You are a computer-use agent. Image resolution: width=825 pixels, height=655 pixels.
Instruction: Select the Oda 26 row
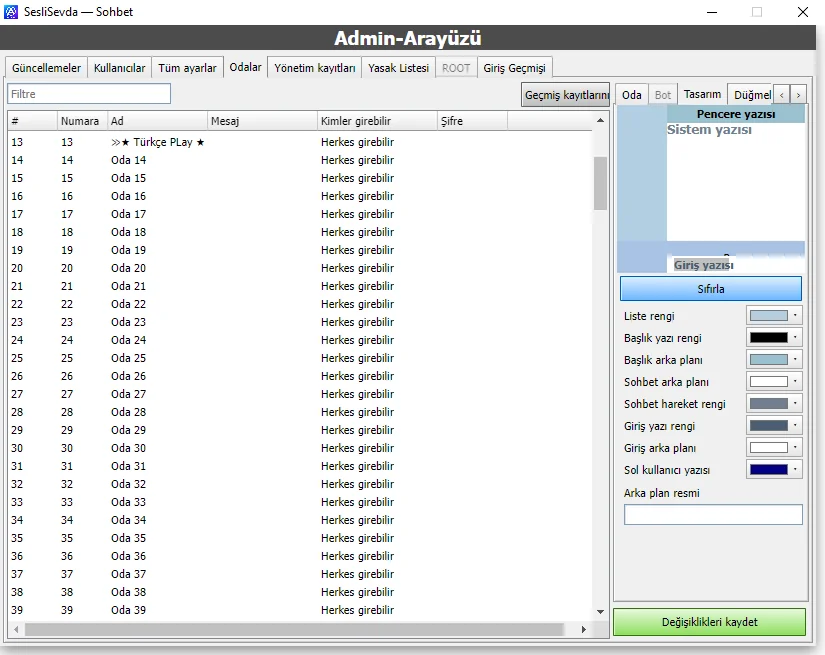(x=300, y=376)
